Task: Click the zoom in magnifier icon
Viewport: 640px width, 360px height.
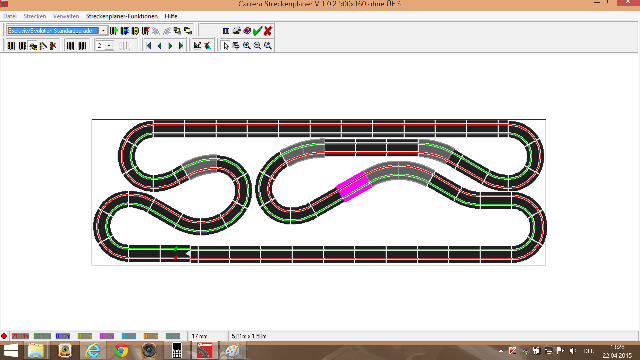Action: click(x=247, y=46)
